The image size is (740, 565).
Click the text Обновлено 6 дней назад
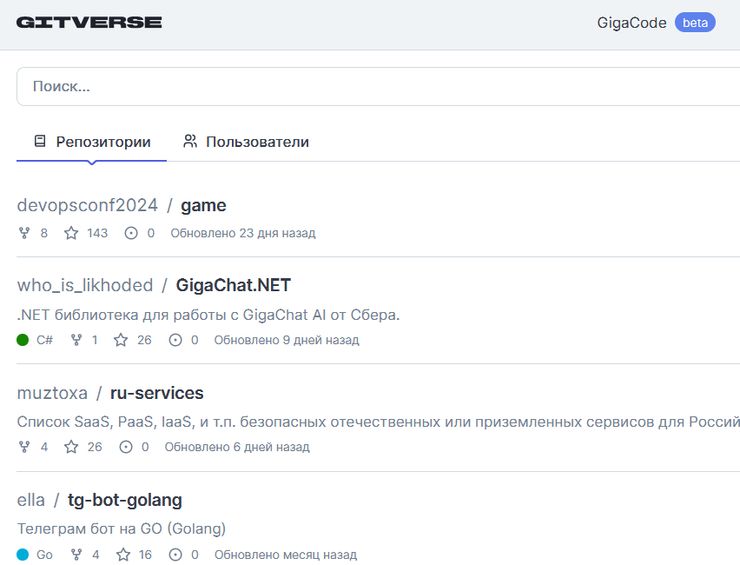pos(237,447)
